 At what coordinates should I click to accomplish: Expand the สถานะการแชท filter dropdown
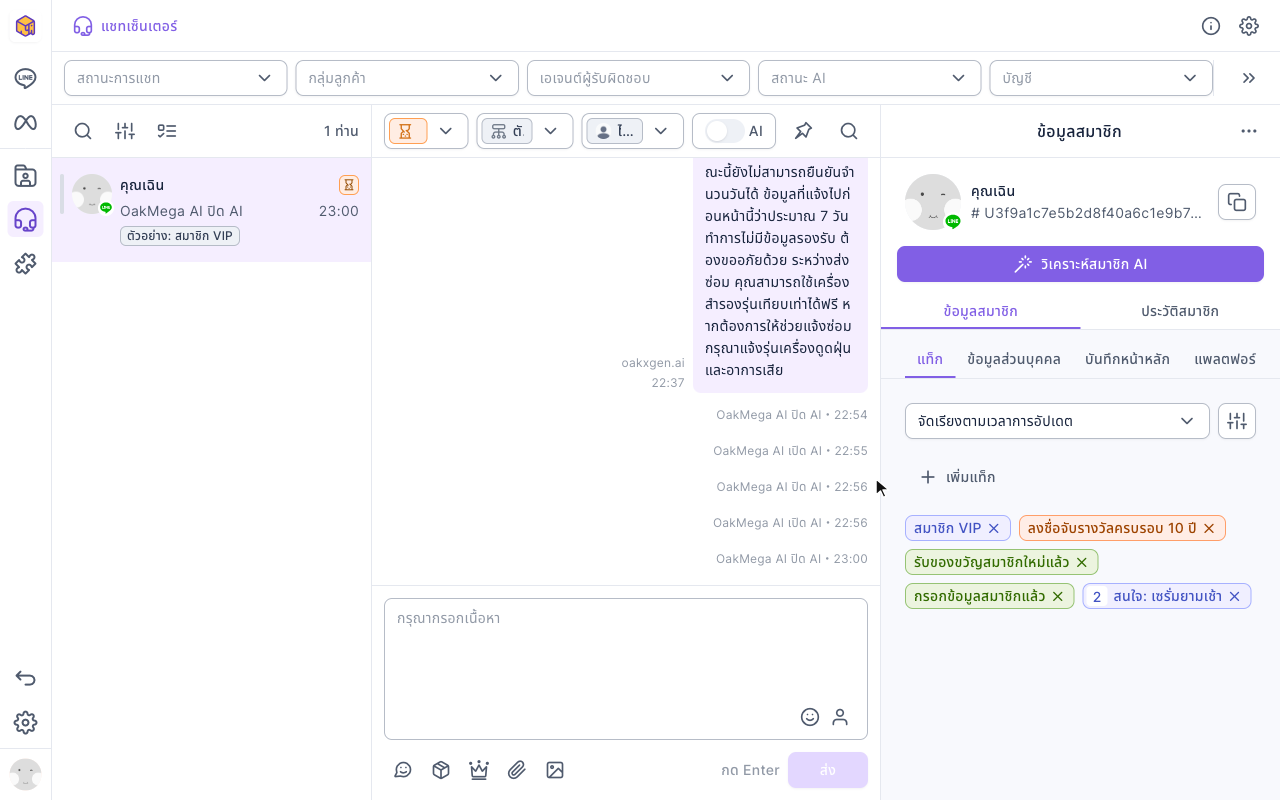point(175,78)
